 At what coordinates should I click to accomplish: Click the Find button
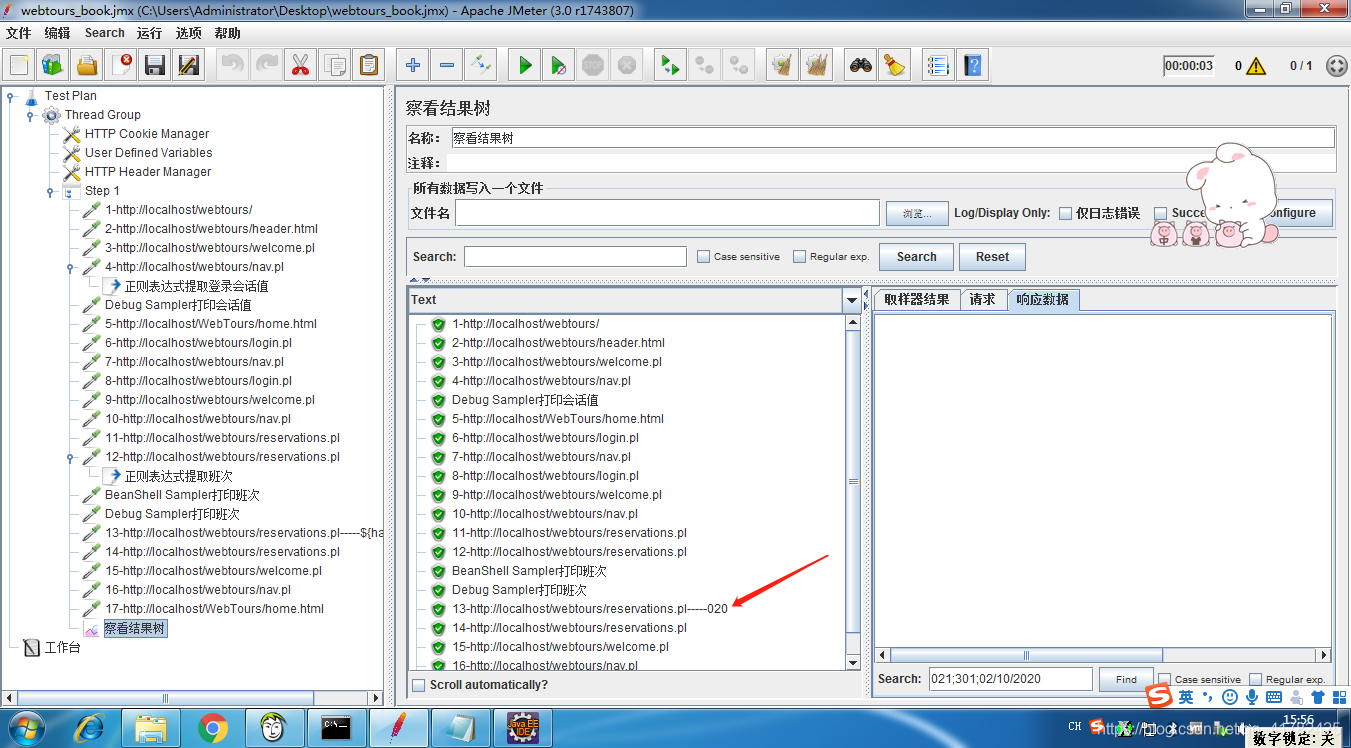point(1126,680)
